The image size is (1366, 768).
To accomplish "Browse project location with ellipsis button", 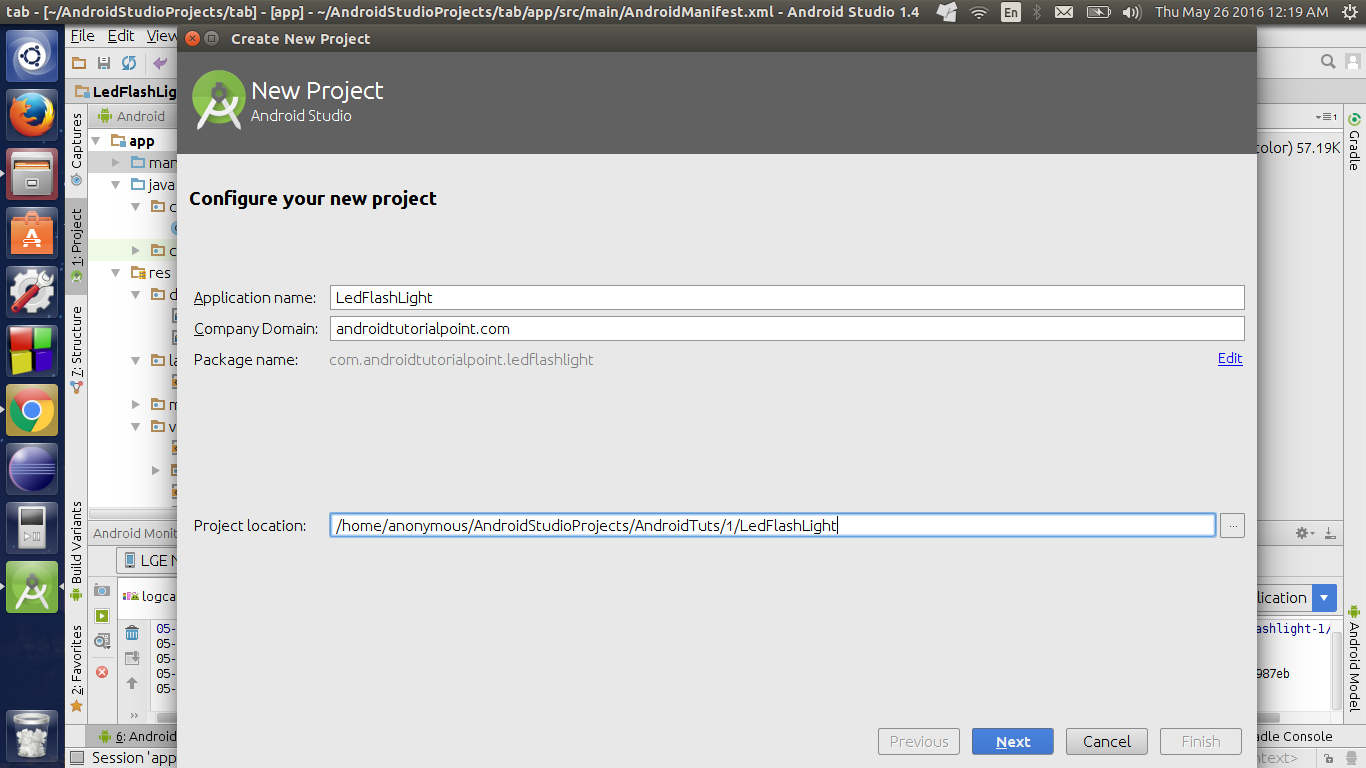I will pyautogui.click(x=1232, y=526).
